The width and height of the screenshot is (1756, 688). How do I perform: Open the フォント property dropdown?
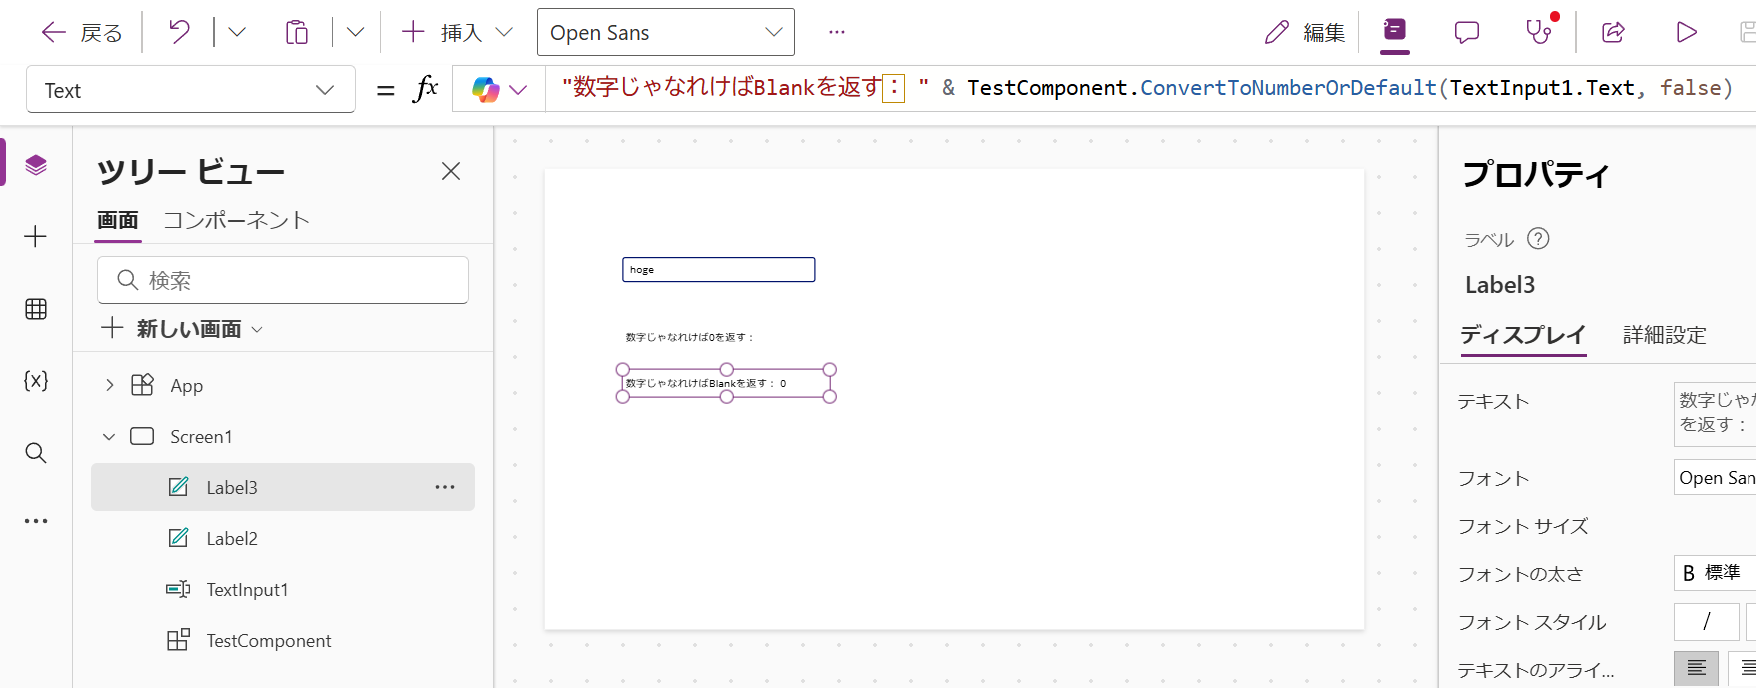1715,477
